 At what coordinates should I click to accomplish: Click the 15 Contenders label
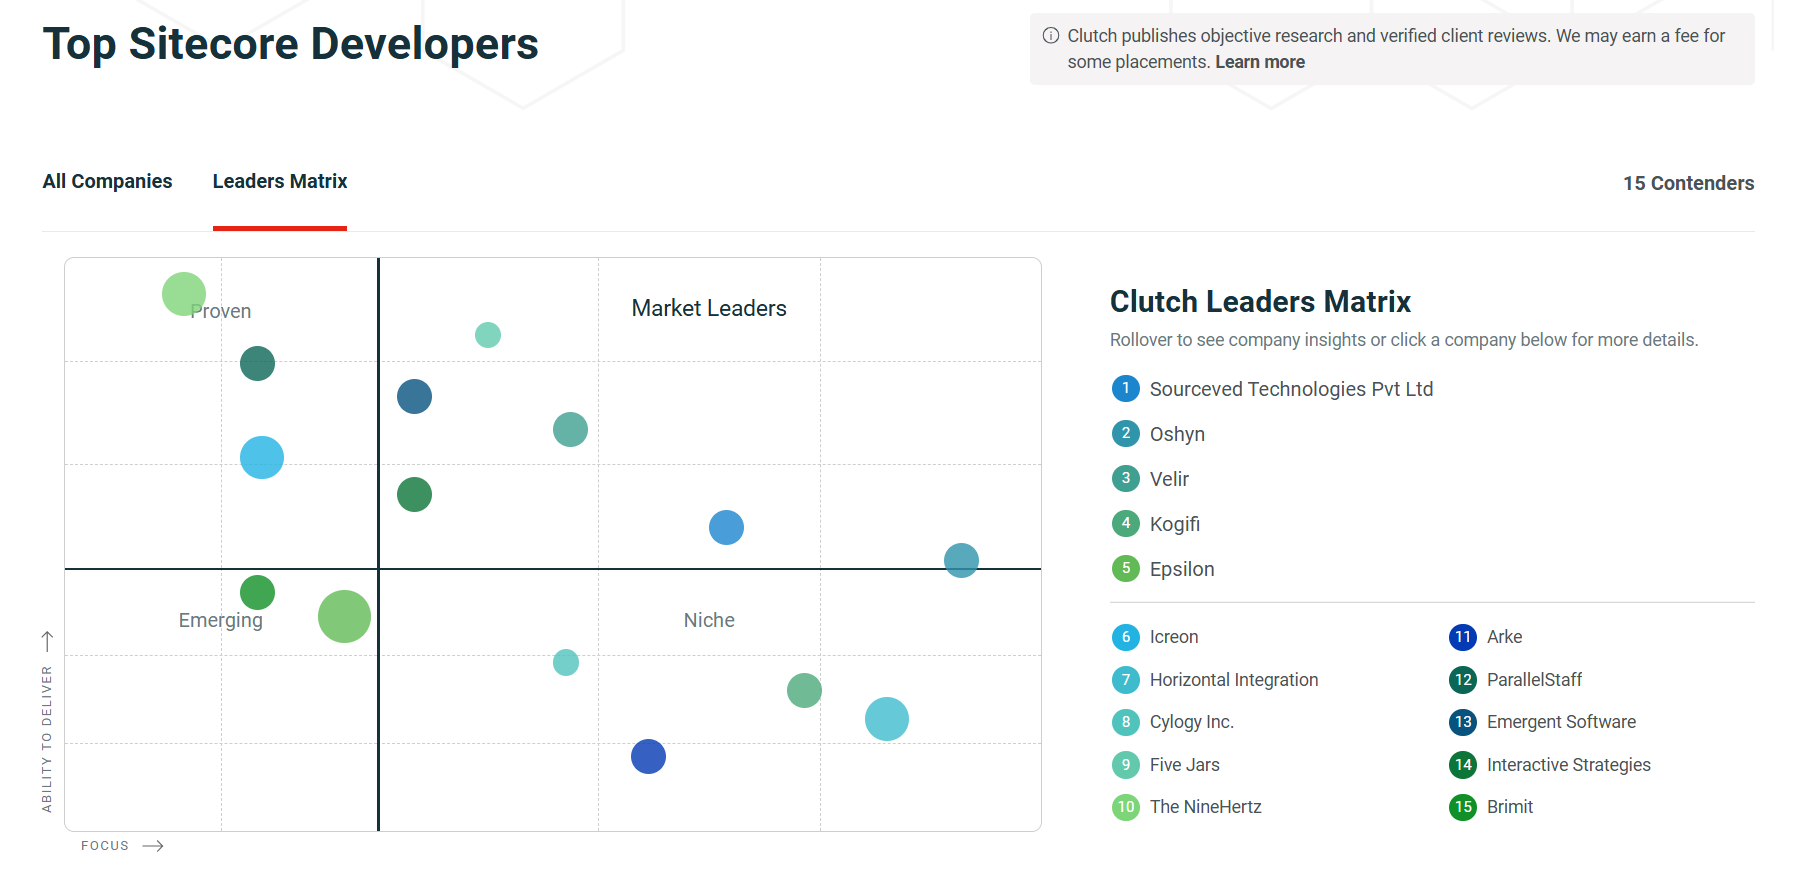pos(1688,183)
